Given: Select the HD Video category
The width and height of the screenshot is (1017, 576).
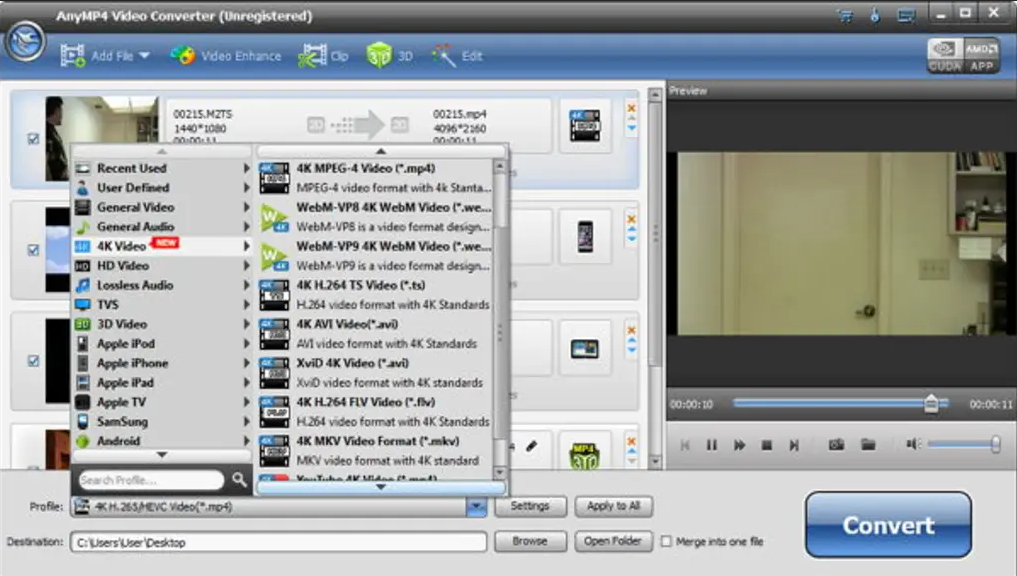Looking at the screenshot, I should click(162, 265).
